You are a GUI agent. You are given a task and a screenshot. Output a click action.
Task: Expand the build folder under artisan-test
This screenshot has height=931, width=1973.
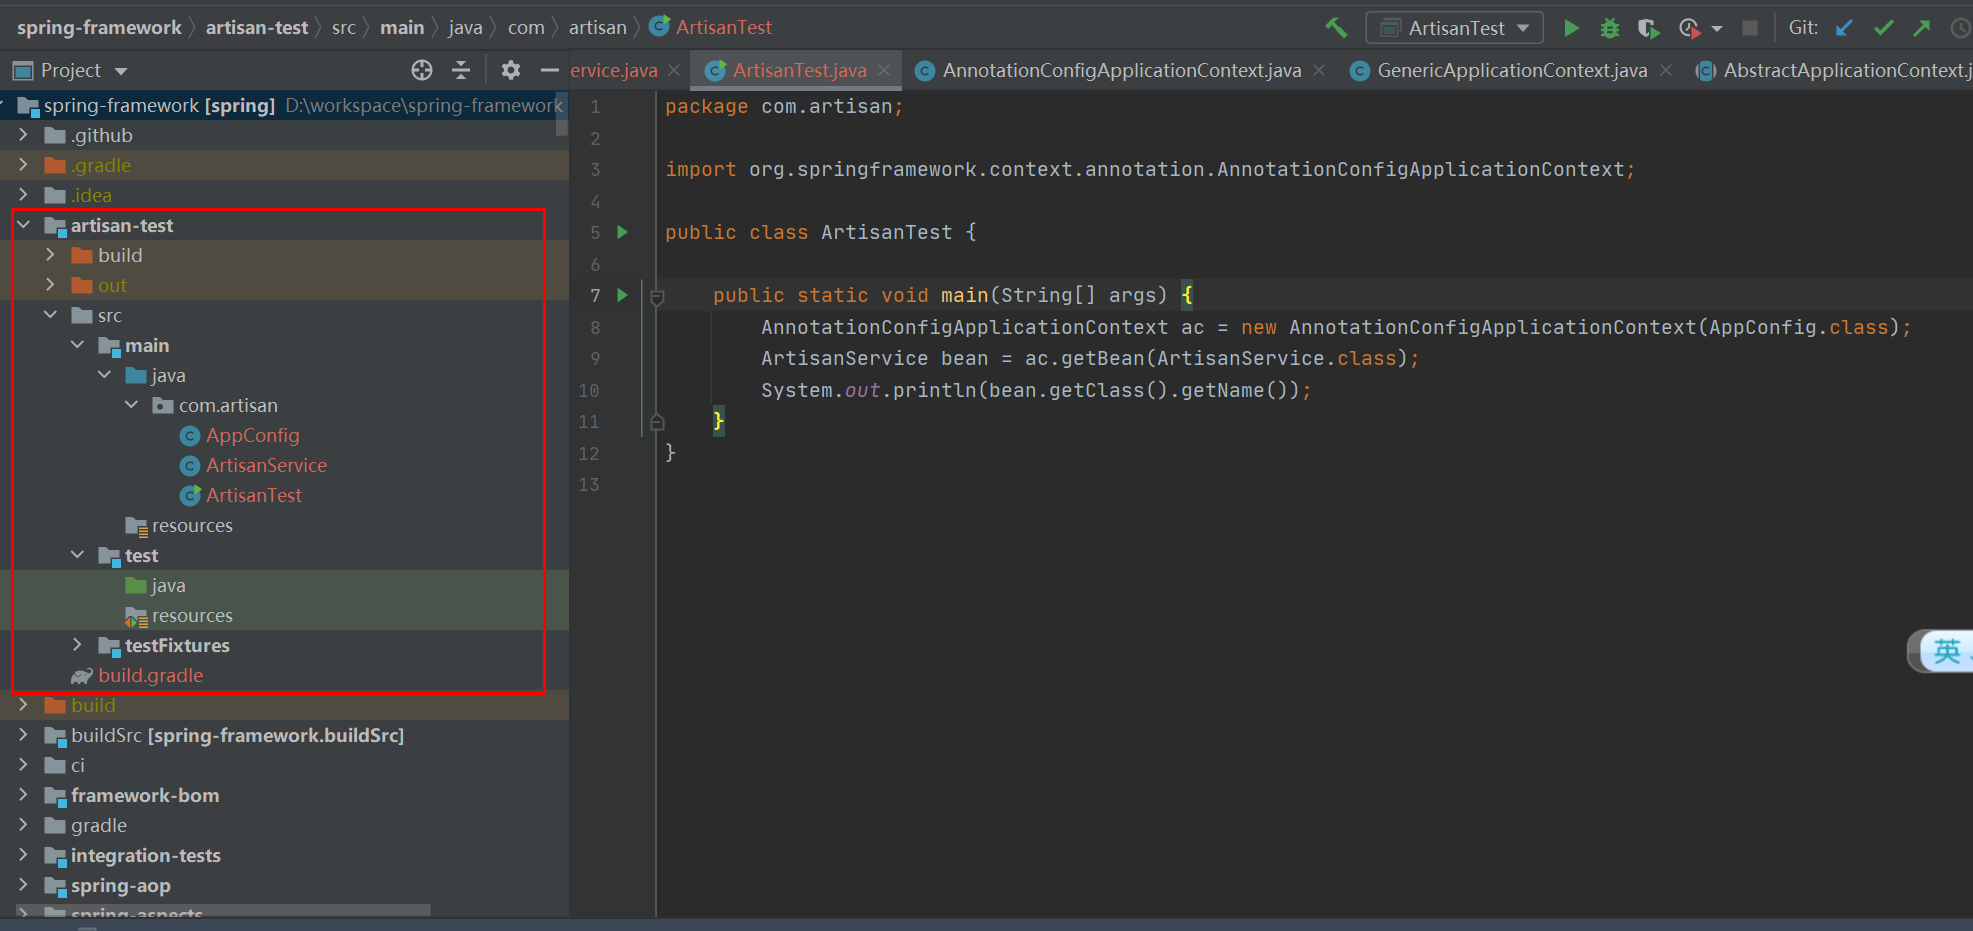click(50, 255)
